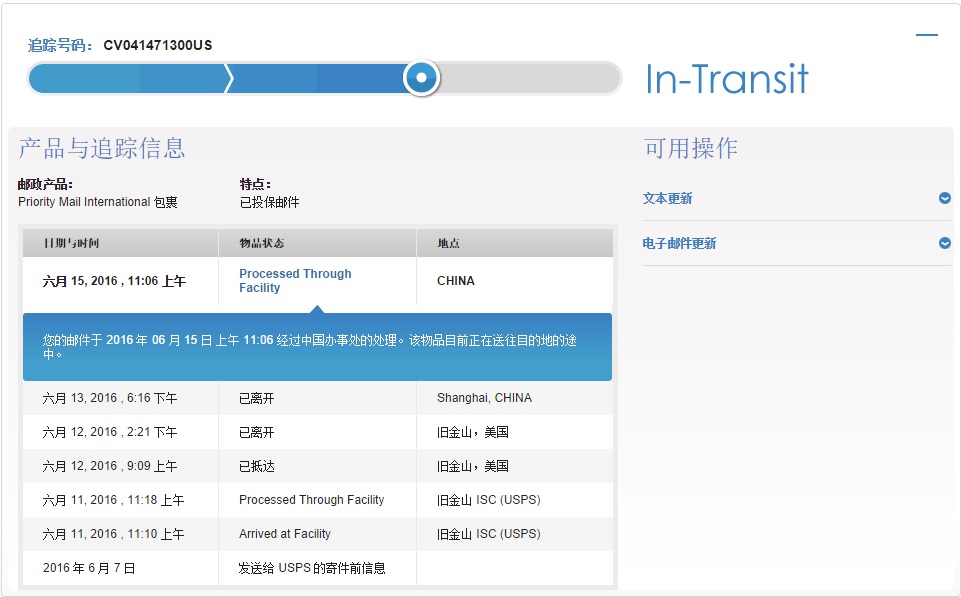Select tracking number CV041471300US
This screenshot has height=597, width=961.
158,45
